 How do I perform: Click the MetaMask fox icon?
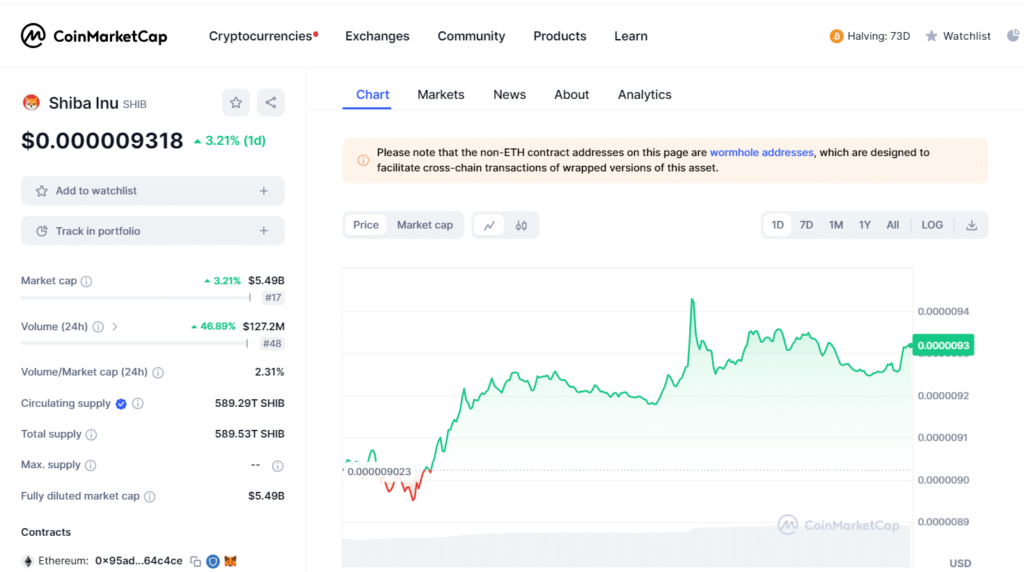point(230,561)
